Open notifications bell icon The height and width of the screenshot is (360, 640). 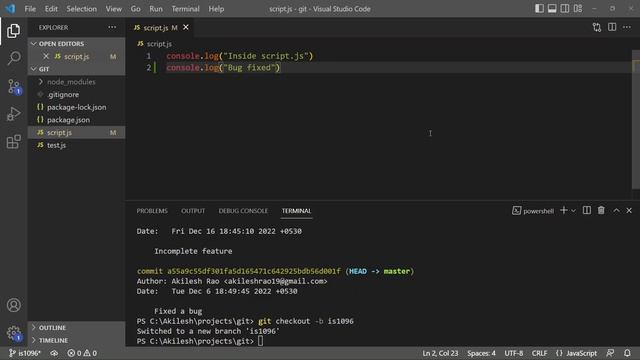tap(627, 353)
